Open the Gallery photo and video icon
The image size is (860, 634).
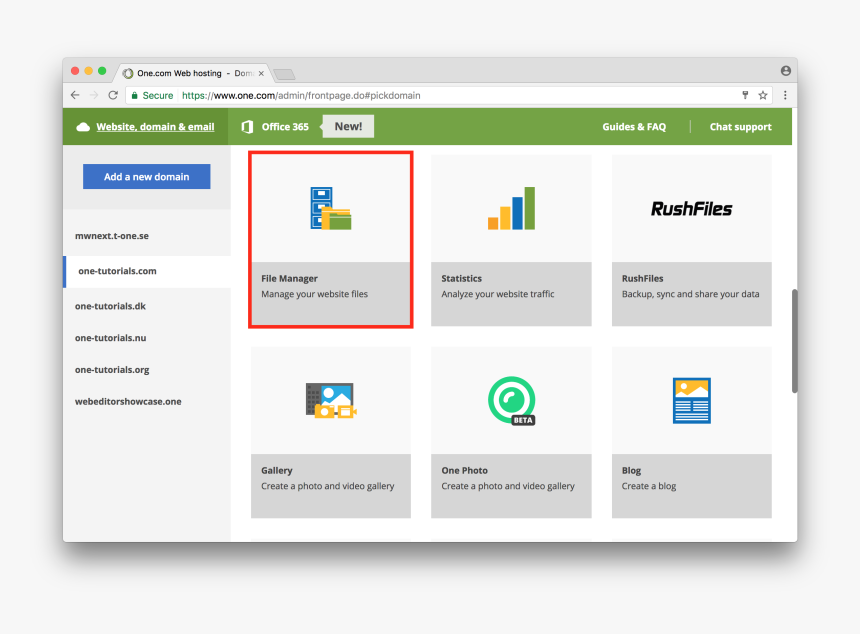331,400
